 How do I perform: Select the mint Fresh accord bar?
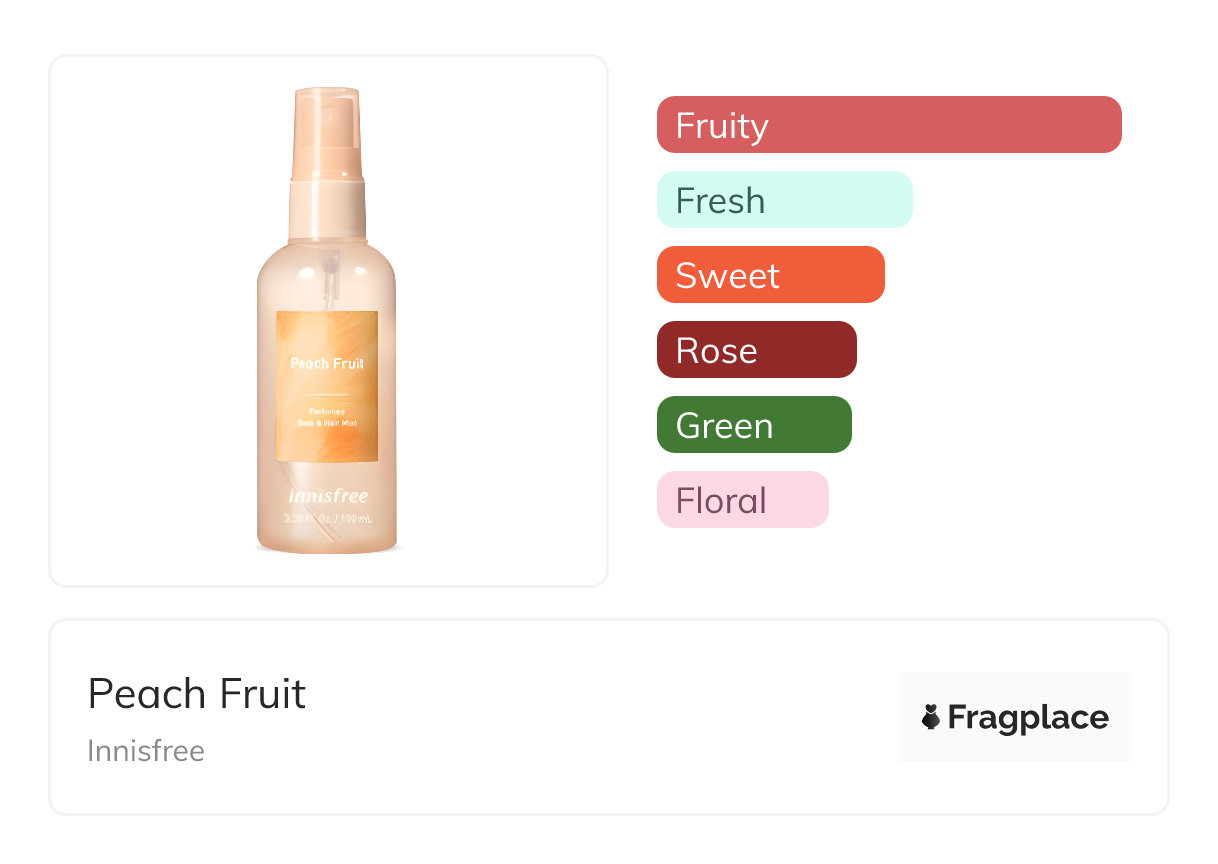tap(784, 200)
